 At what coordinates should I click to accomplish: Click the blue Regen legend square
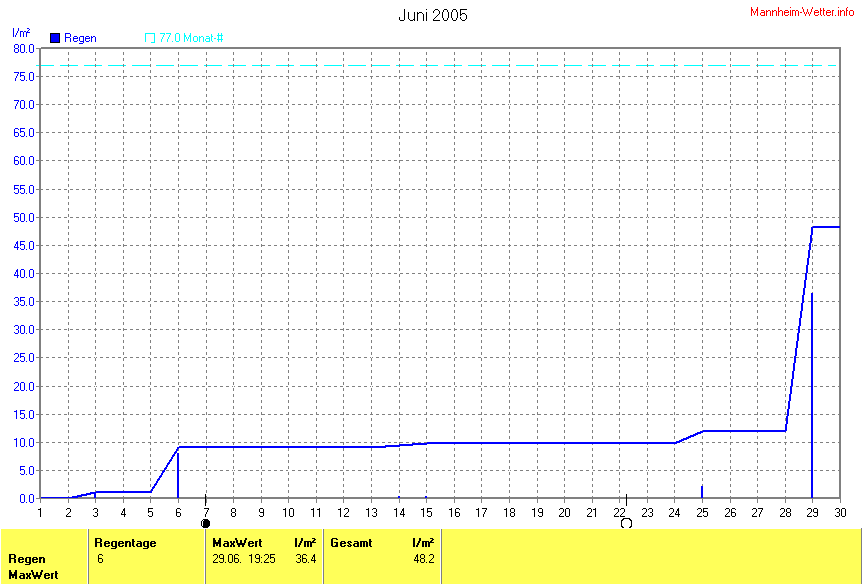click(x=55, y=38)
